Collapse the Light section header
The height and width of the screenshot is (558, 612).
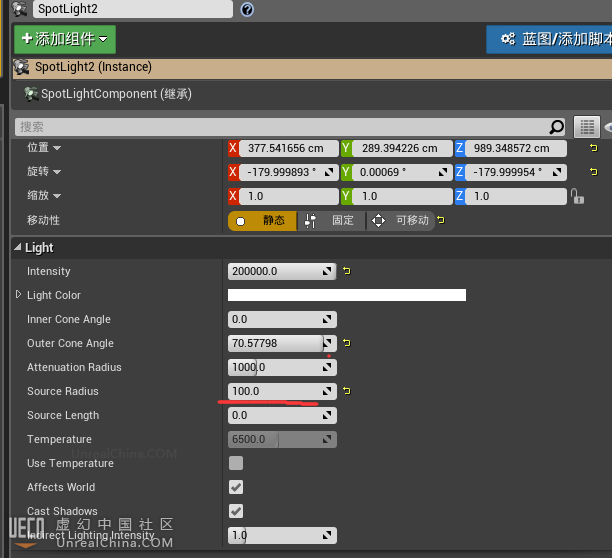coord(18,247)
